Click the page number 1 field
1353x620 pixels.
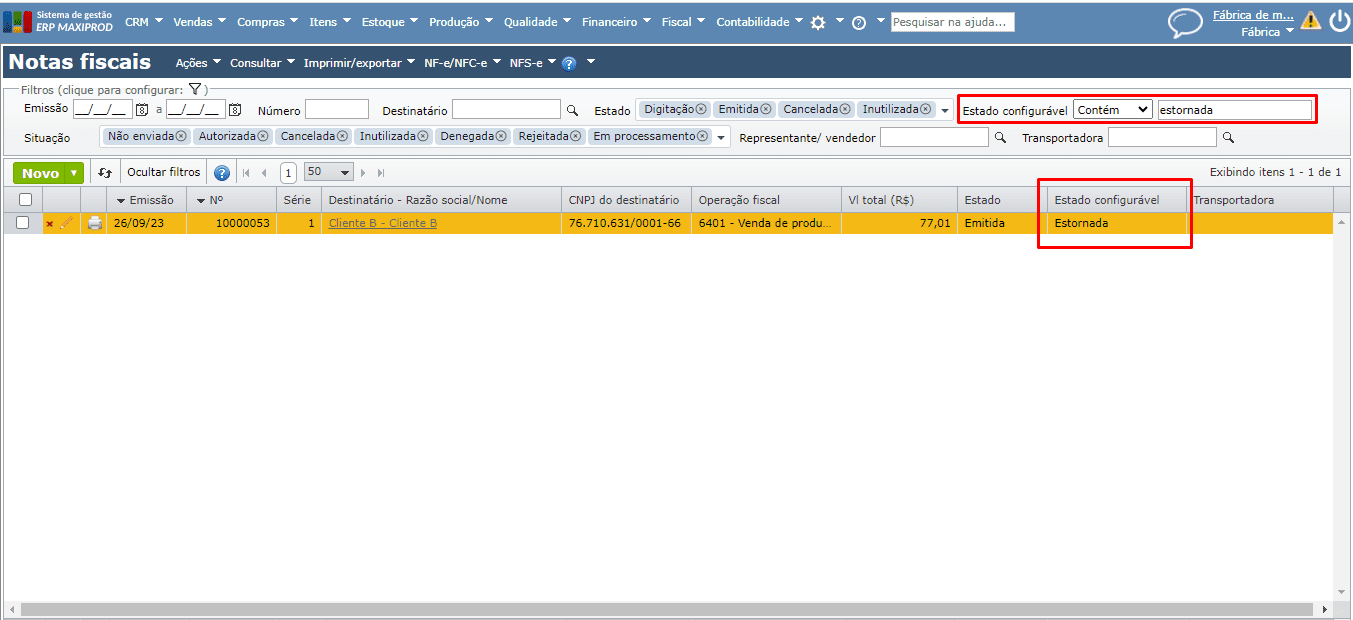[288, 173]
